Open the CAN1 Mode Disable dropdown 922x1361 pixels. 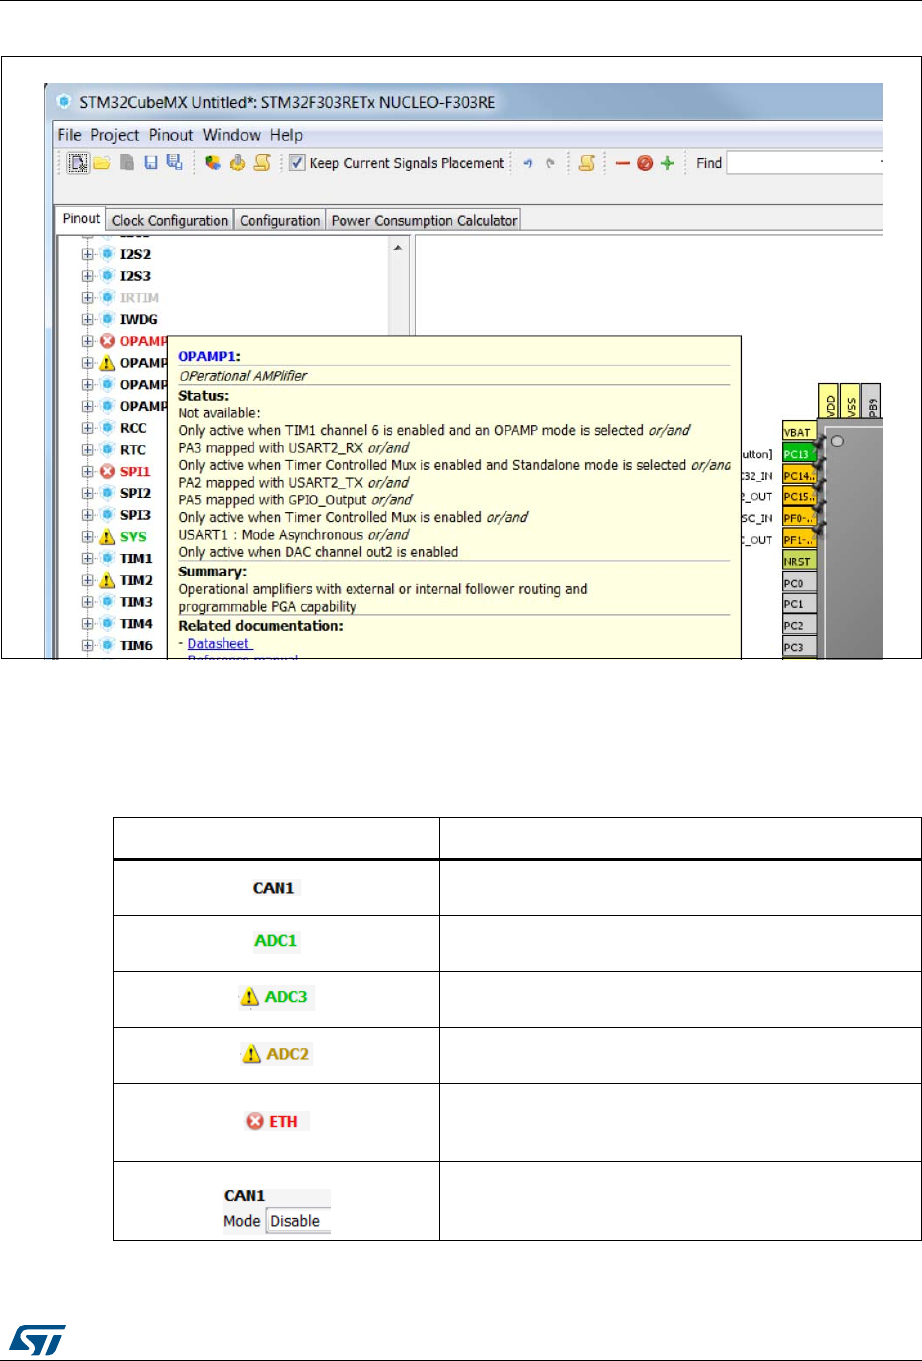coord(298,1221)
